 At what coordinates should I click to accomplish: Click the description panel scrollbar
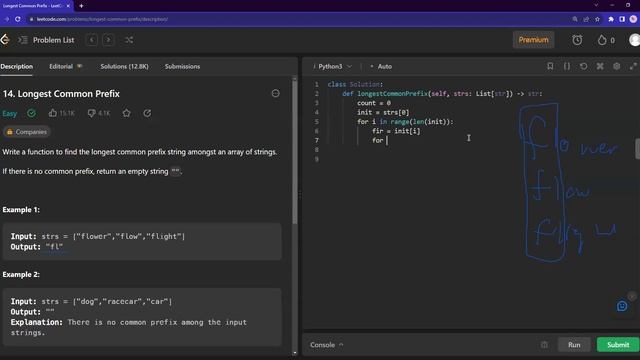tap(294, 151)
